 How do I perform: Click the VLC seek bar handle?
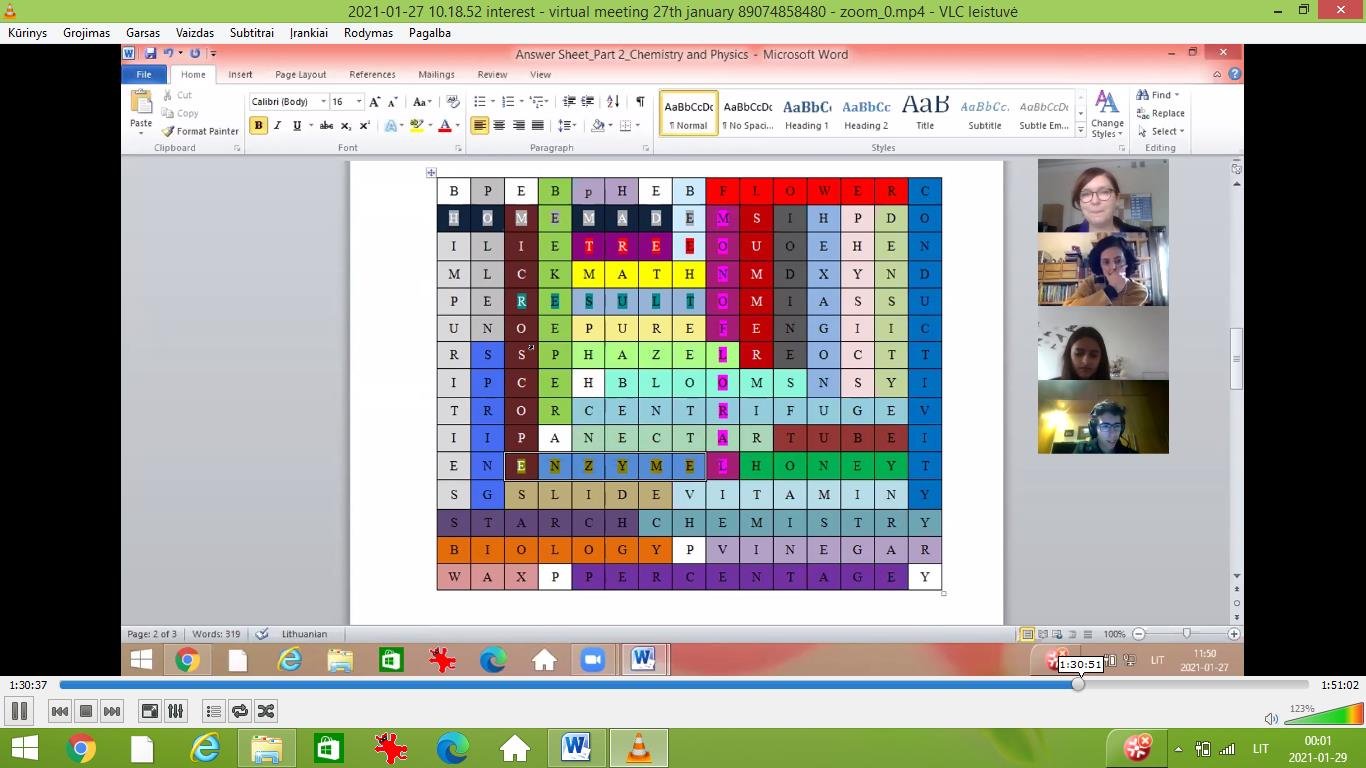1078,685
